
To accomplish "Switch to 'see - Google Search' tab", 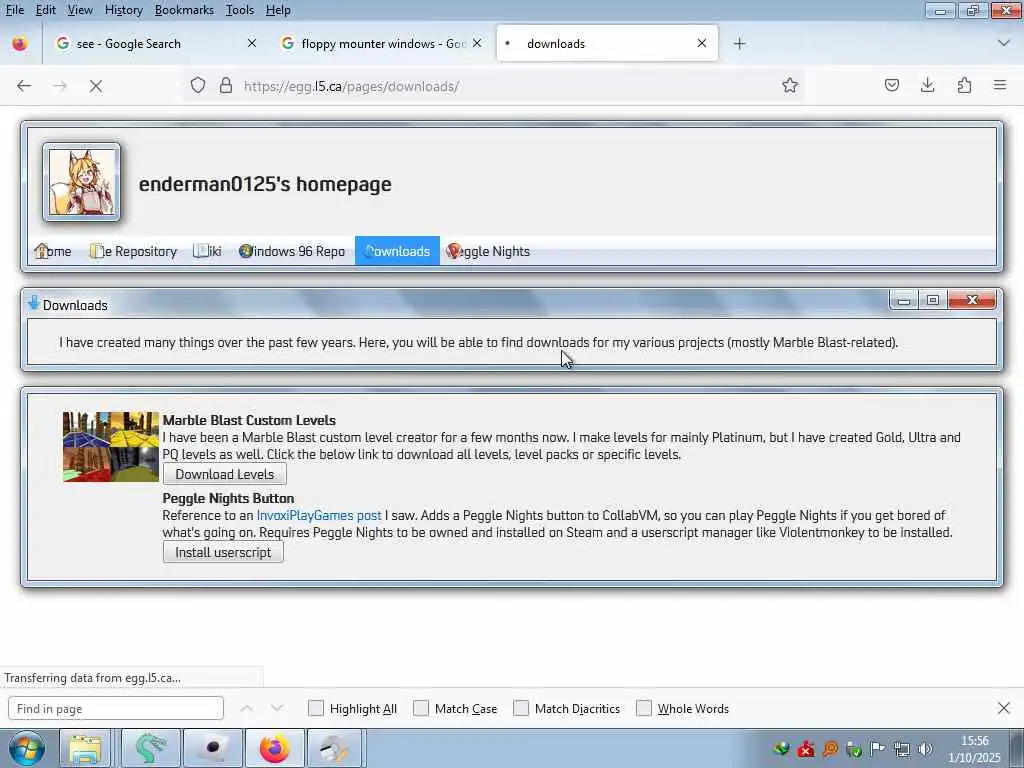I will click(155, 44).
